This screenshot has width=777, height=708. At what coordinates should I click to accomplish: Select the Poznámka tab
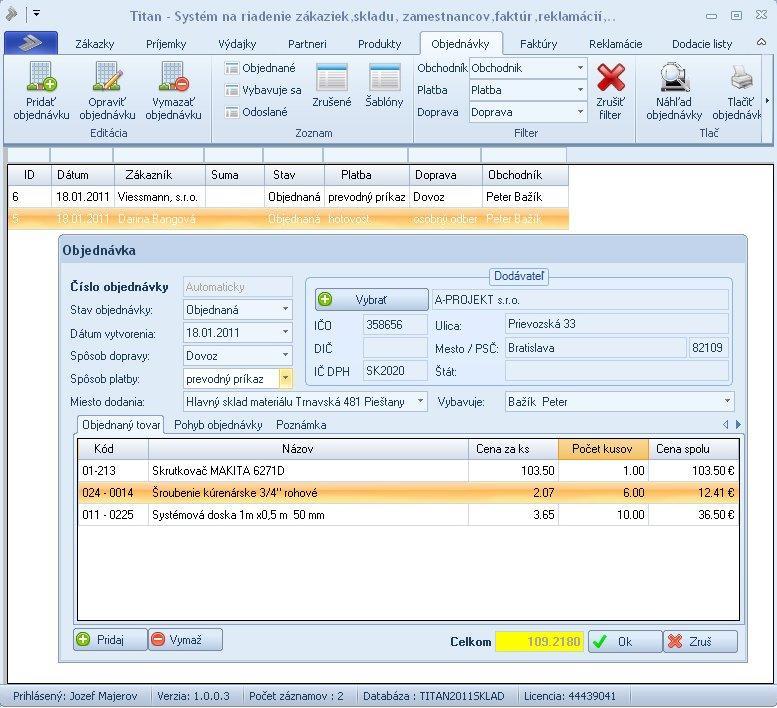(x=301, y=425)
